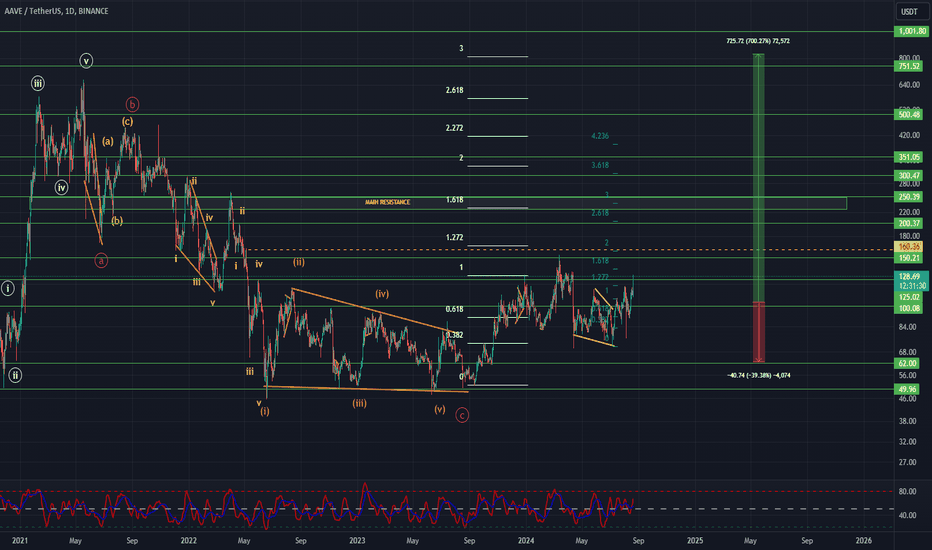932x550 pixels.
Task: Click the 420.00 price axis value
Action: (x=909, y=136)
